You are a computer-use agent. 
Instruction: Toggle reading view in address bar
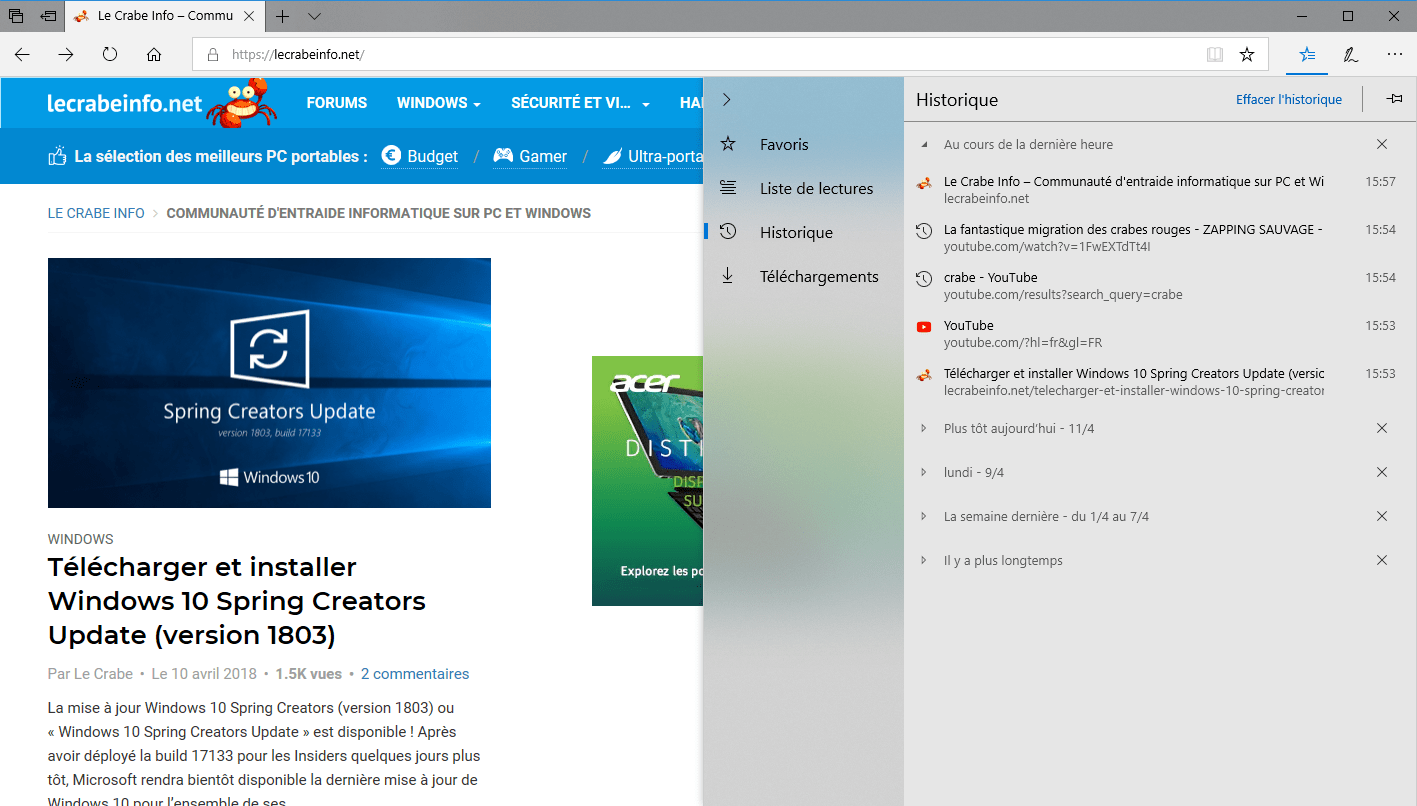(1215, 55)
